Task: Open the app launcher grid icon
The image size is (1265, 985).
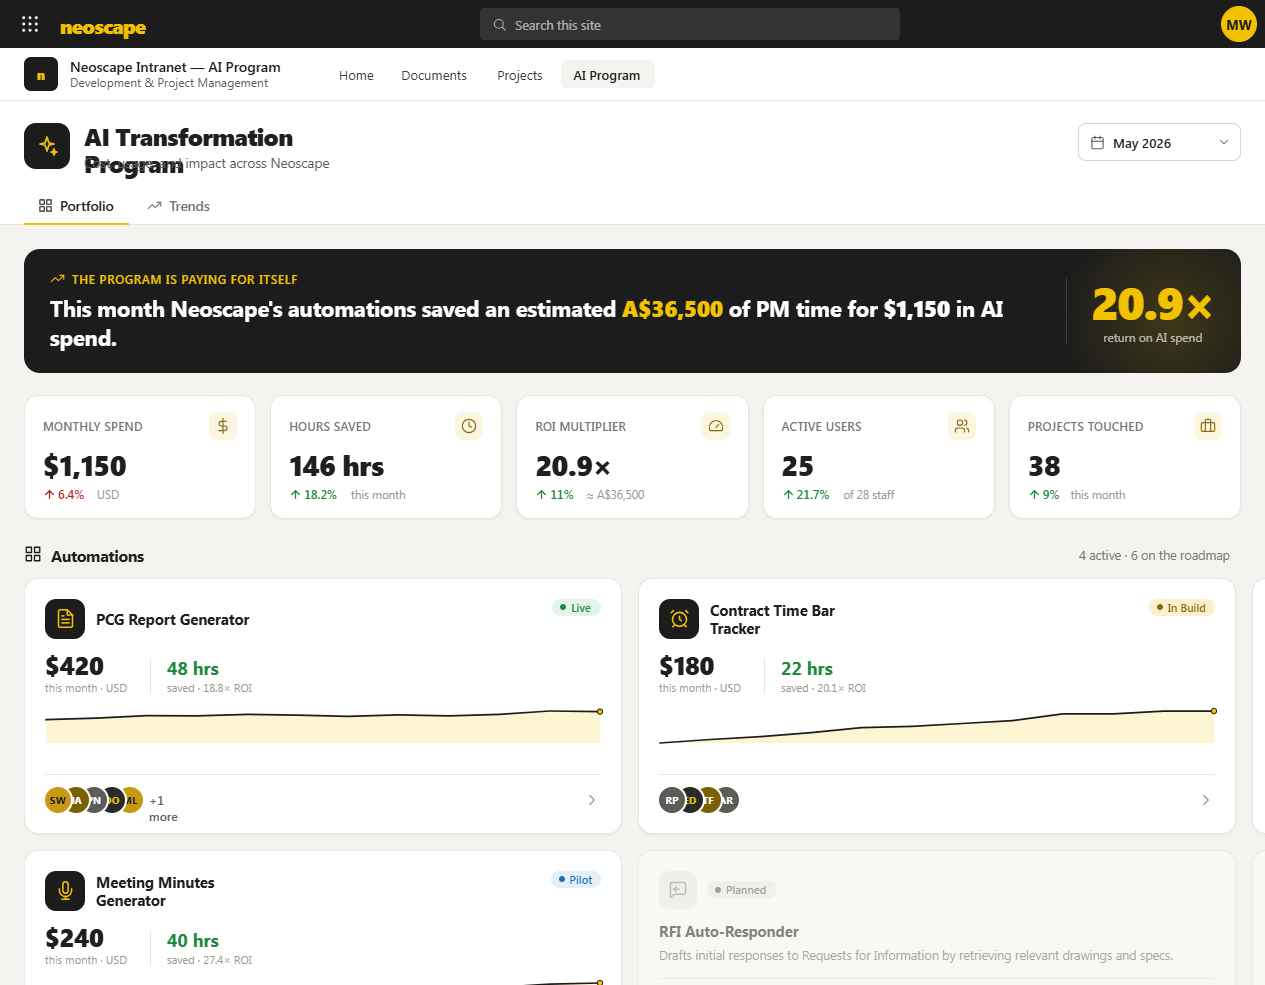Action: (x=30, y=24)
